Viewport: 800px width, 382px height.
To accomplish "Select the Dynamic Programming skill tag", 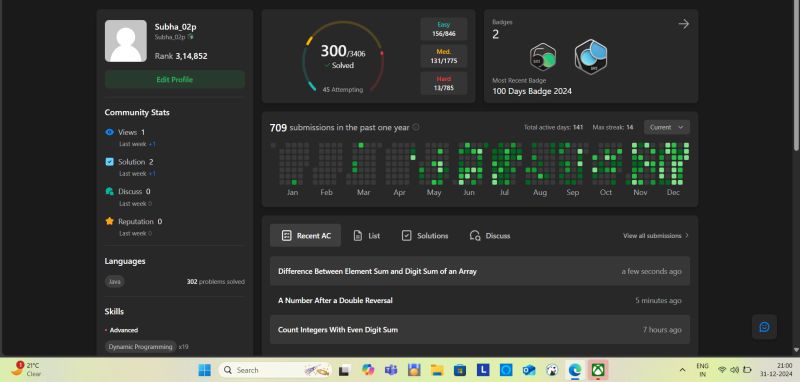I will [x=141, y=347].
